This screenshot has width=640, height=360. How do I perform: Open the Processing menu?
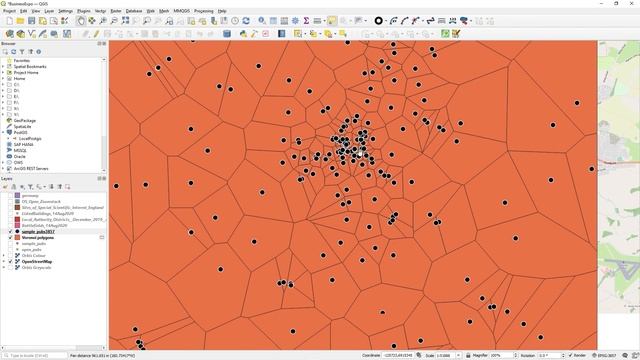pyautogui.click(x=204, y=11)
